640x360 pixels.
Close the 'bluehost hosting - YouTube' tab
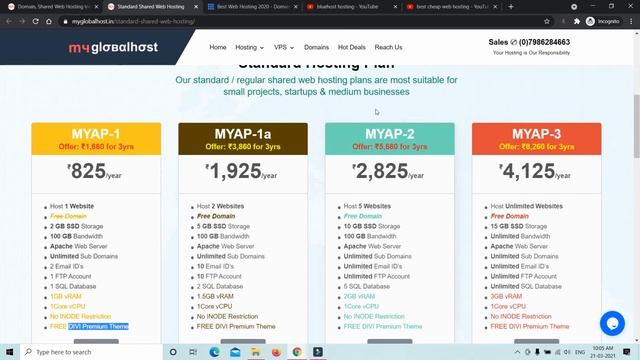[x=395, y=7]
